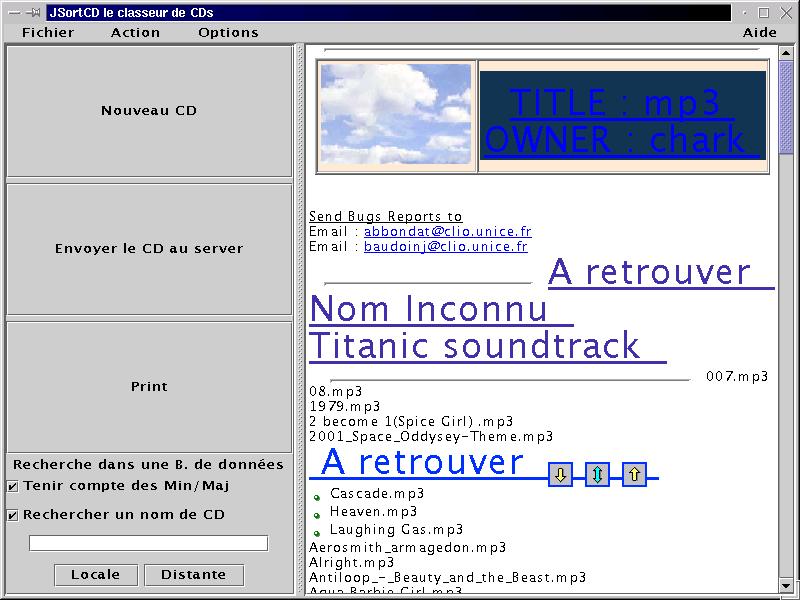
Task: Click scrollbar down arrow in right pane
Action: (786, 585)
